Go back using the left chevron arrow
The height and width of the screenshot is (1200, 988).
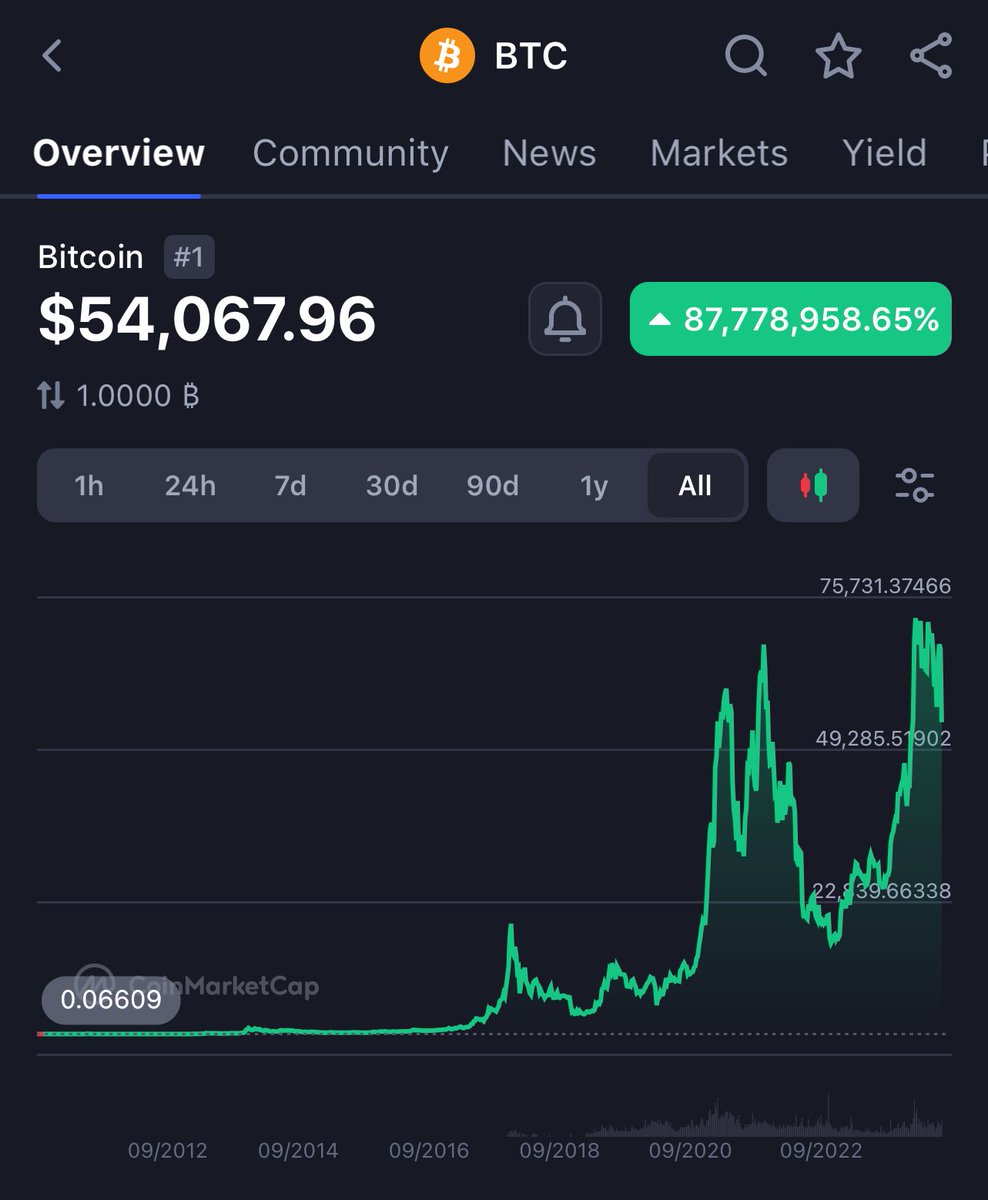click(53, 56)
